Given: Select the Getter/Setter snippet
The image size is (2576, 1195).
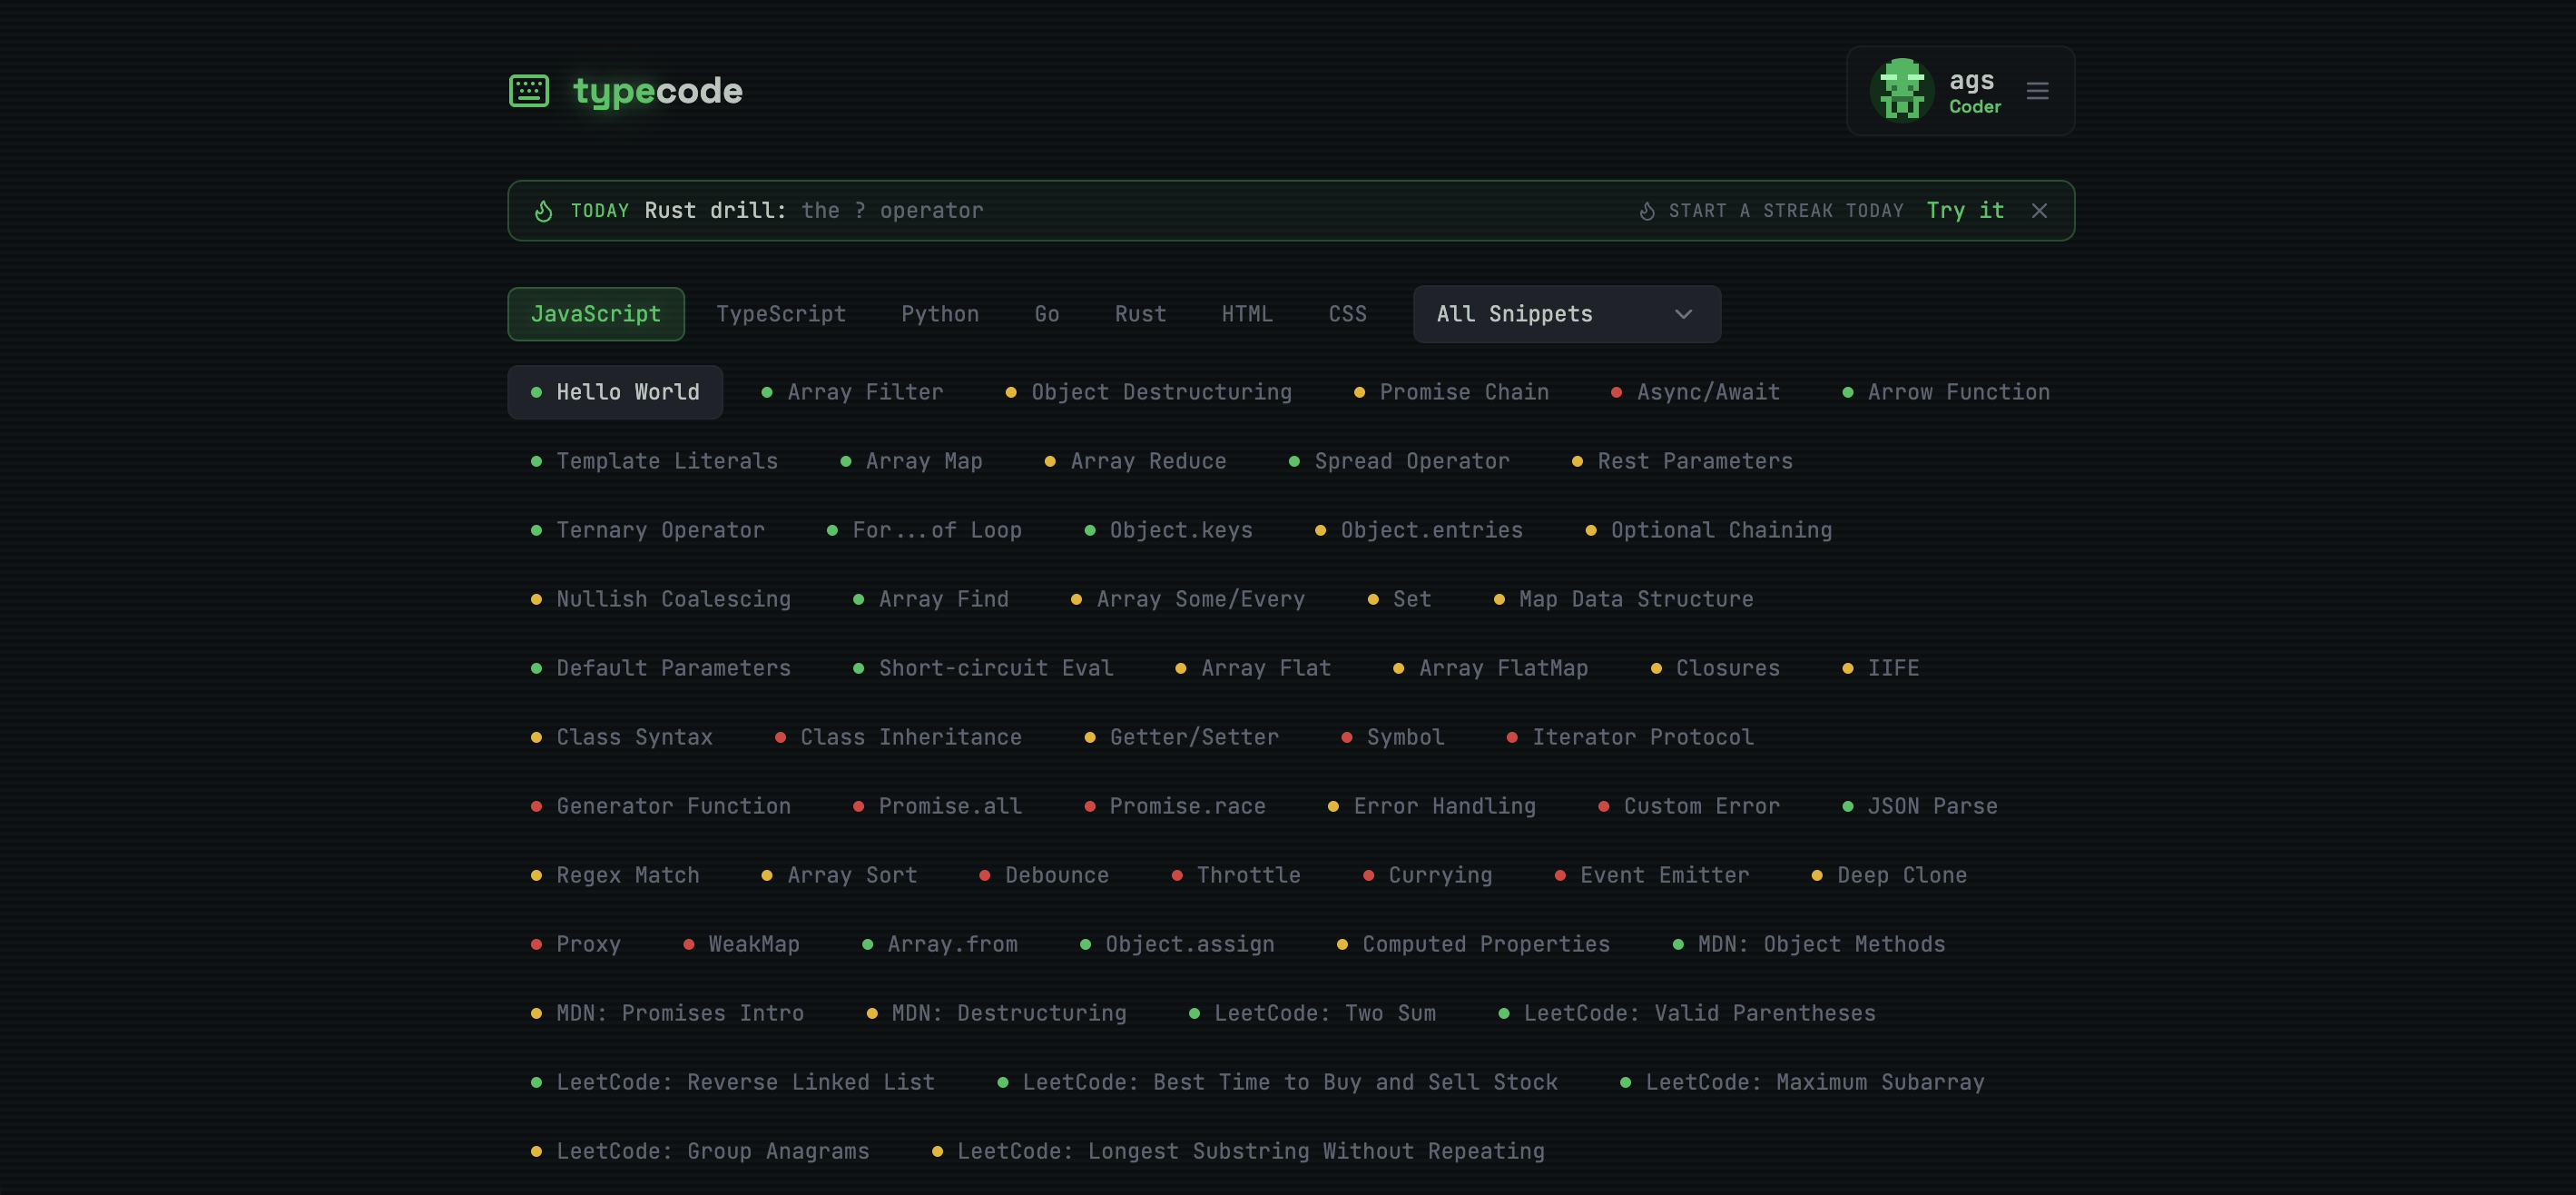Looking at the screenshot, I should 1182,737.
